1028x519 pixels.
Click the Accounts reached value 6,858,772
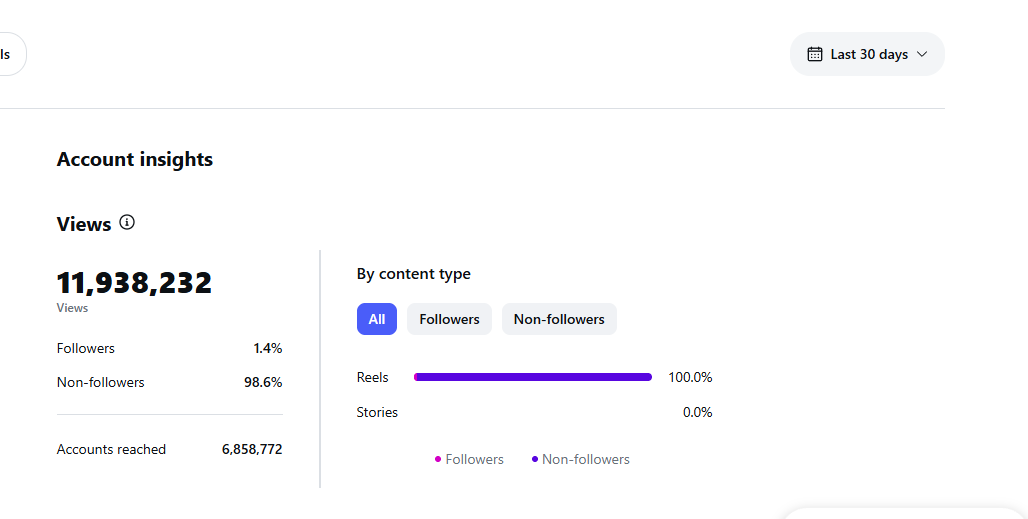(252, 450)
